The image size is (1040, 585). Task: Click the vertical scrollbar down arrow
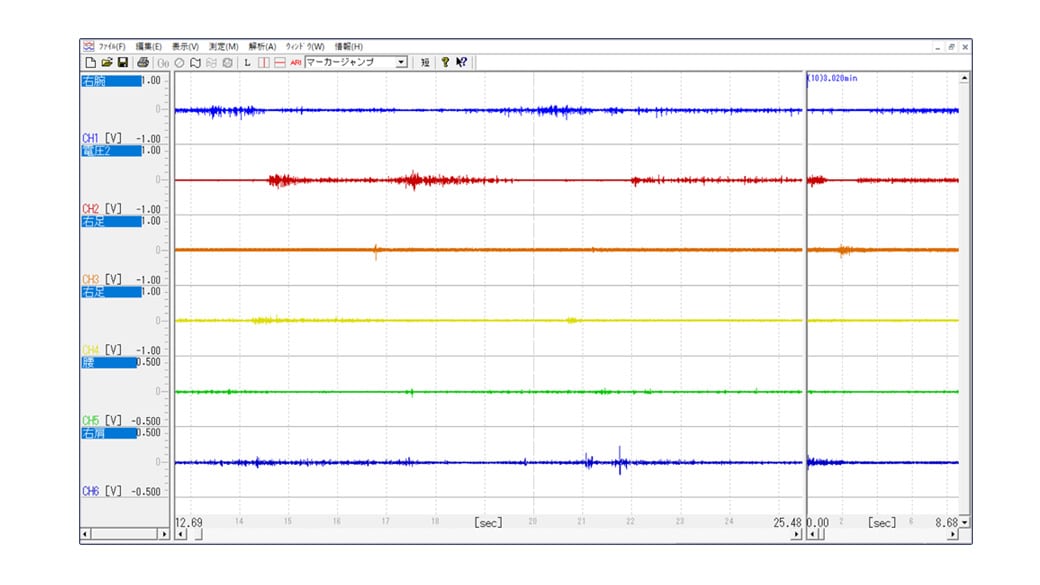pos(964,522)
